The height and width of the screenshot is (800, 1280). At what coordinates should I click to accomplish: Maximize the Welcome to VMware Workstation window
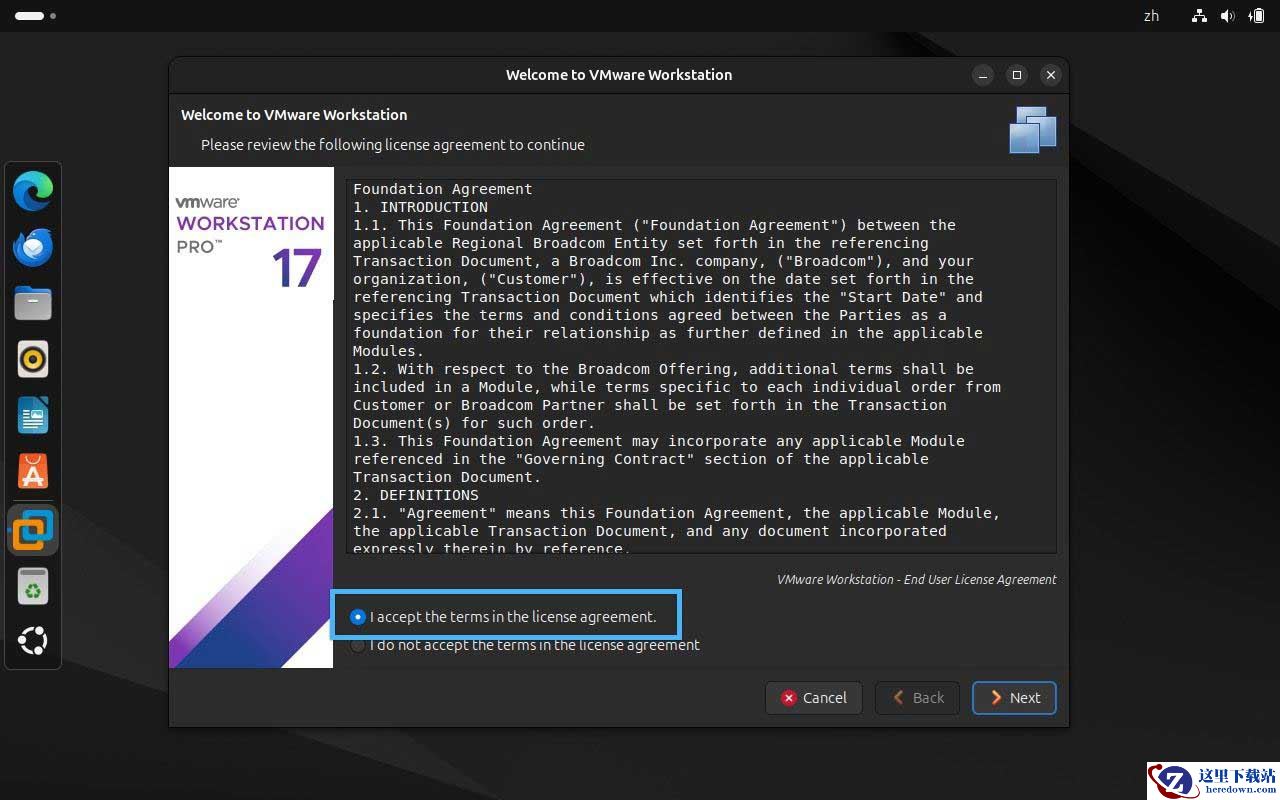click(1017, 75)
